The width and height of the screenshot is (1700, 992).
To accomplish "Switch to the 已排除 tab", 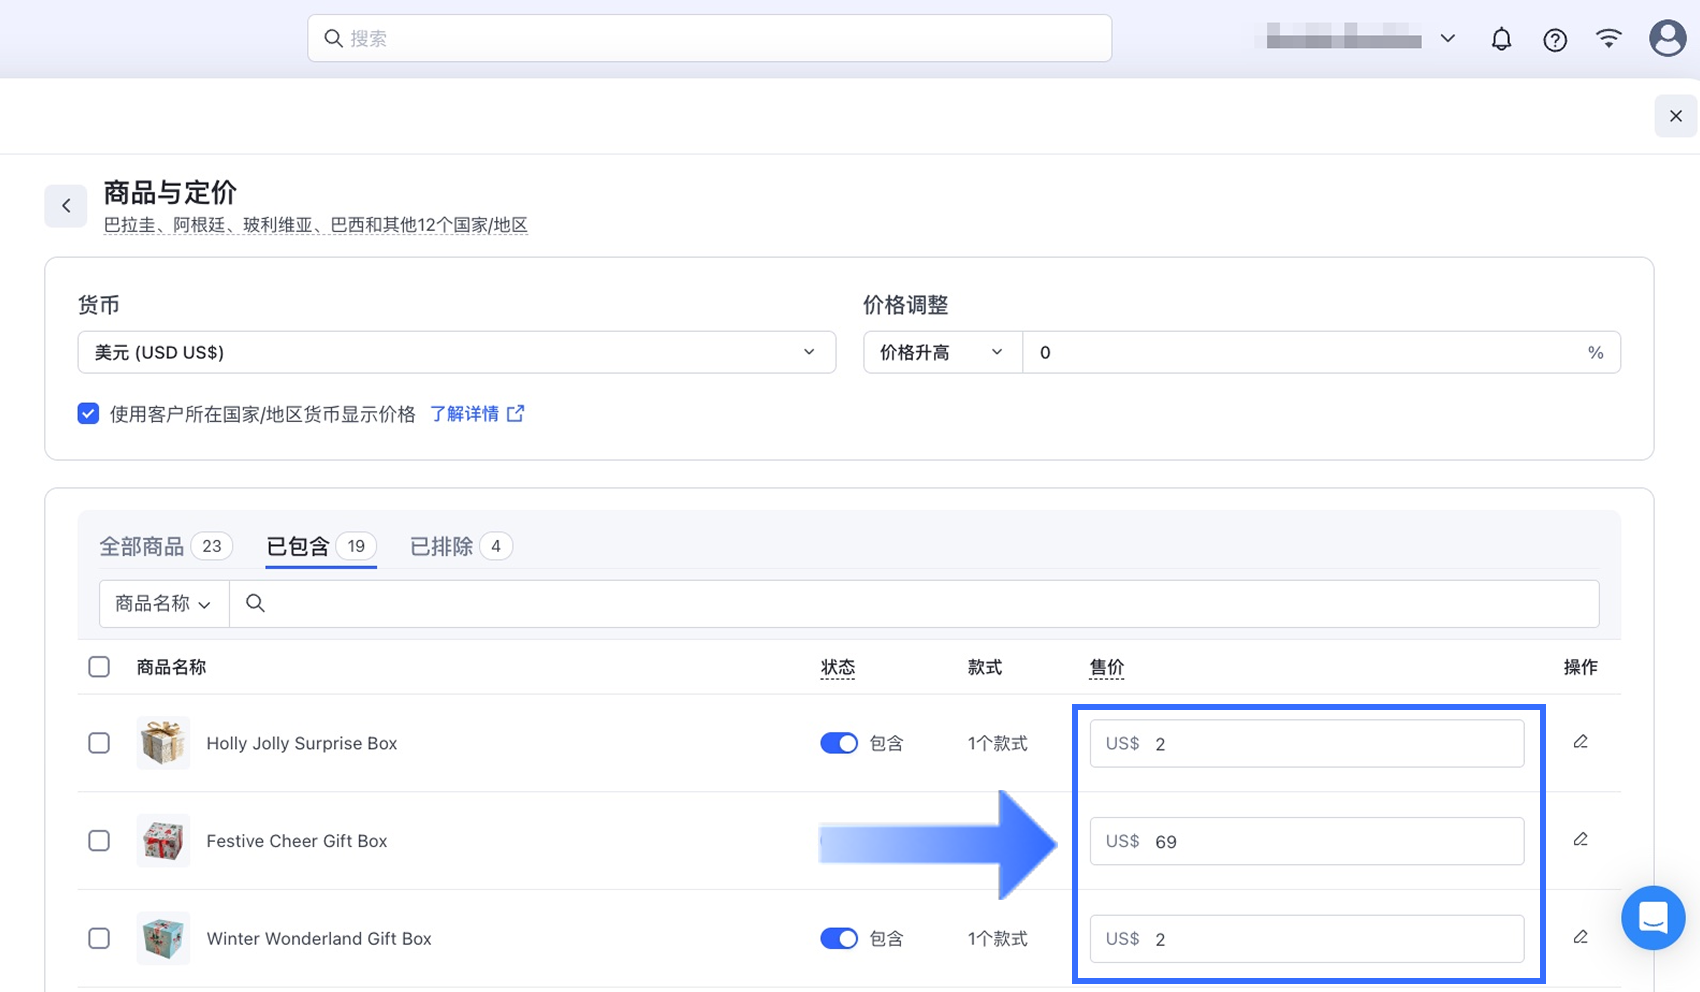I will click(461, 546).
